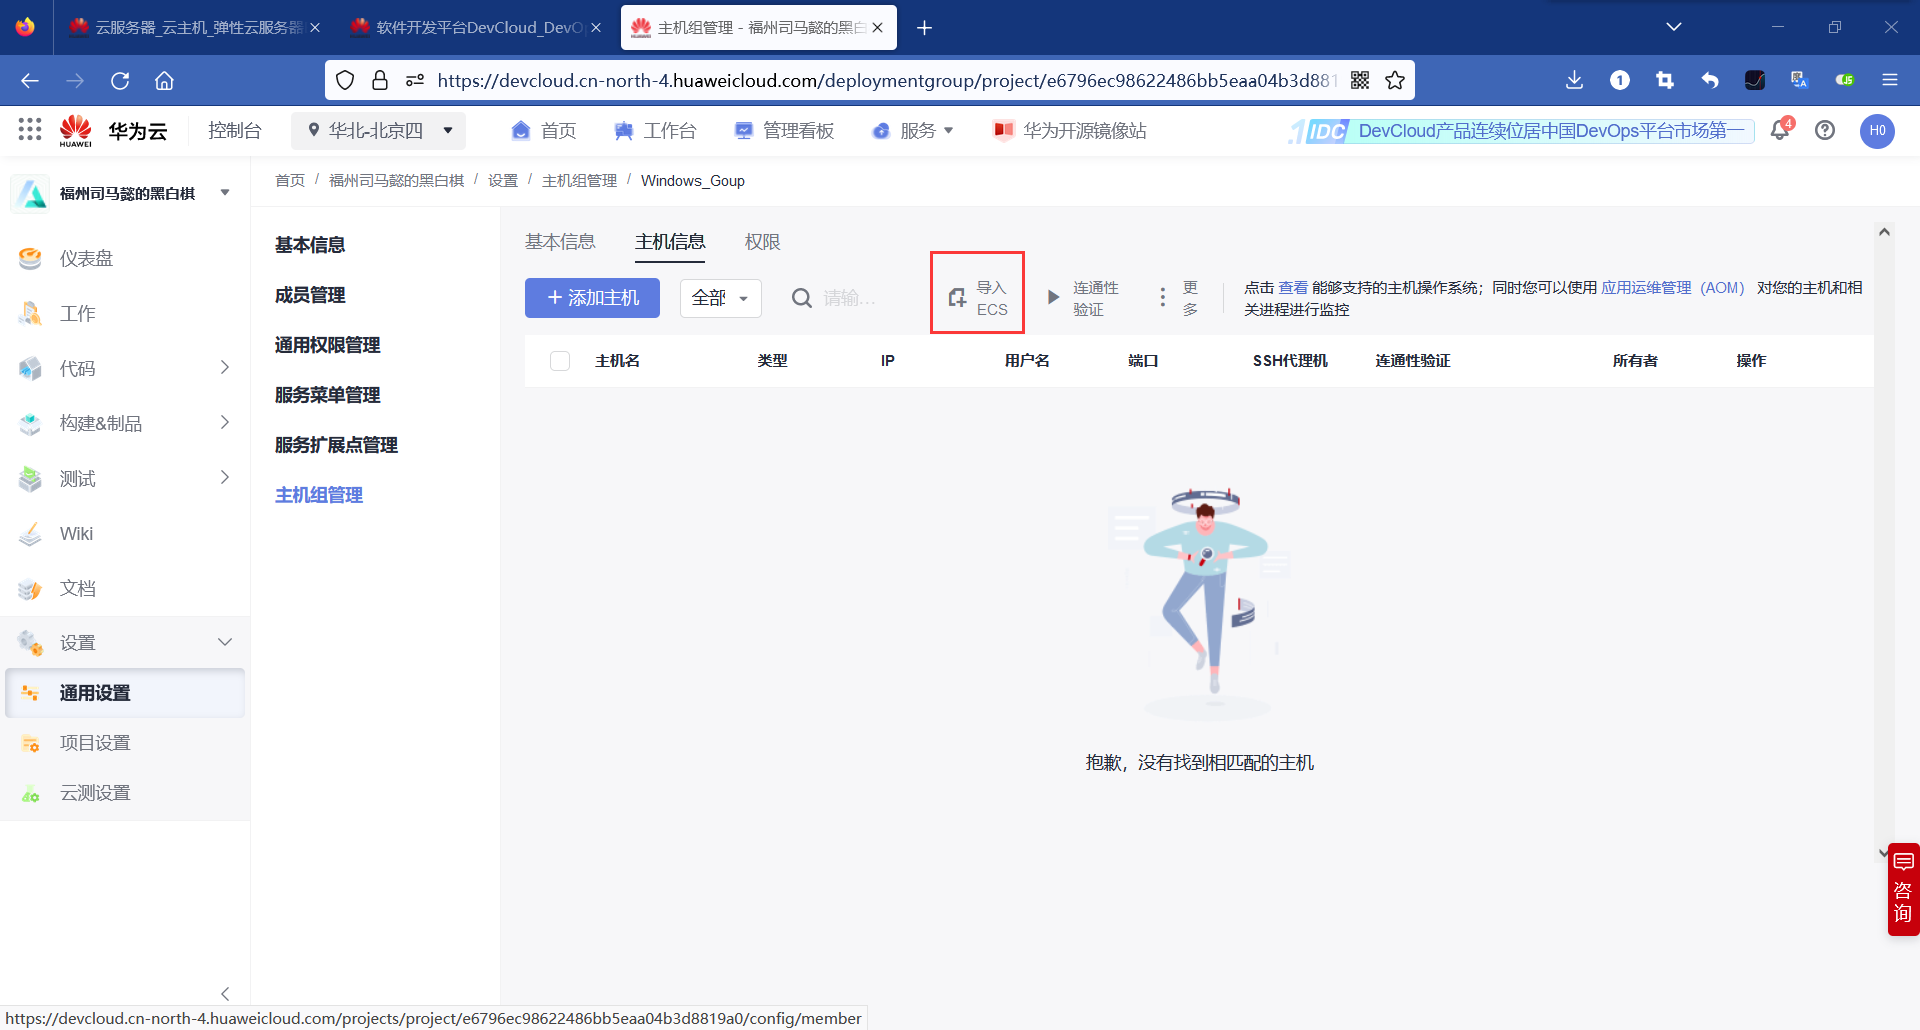Select the header checkbox in the host table
The image size is (1920, 1030).
559,361
